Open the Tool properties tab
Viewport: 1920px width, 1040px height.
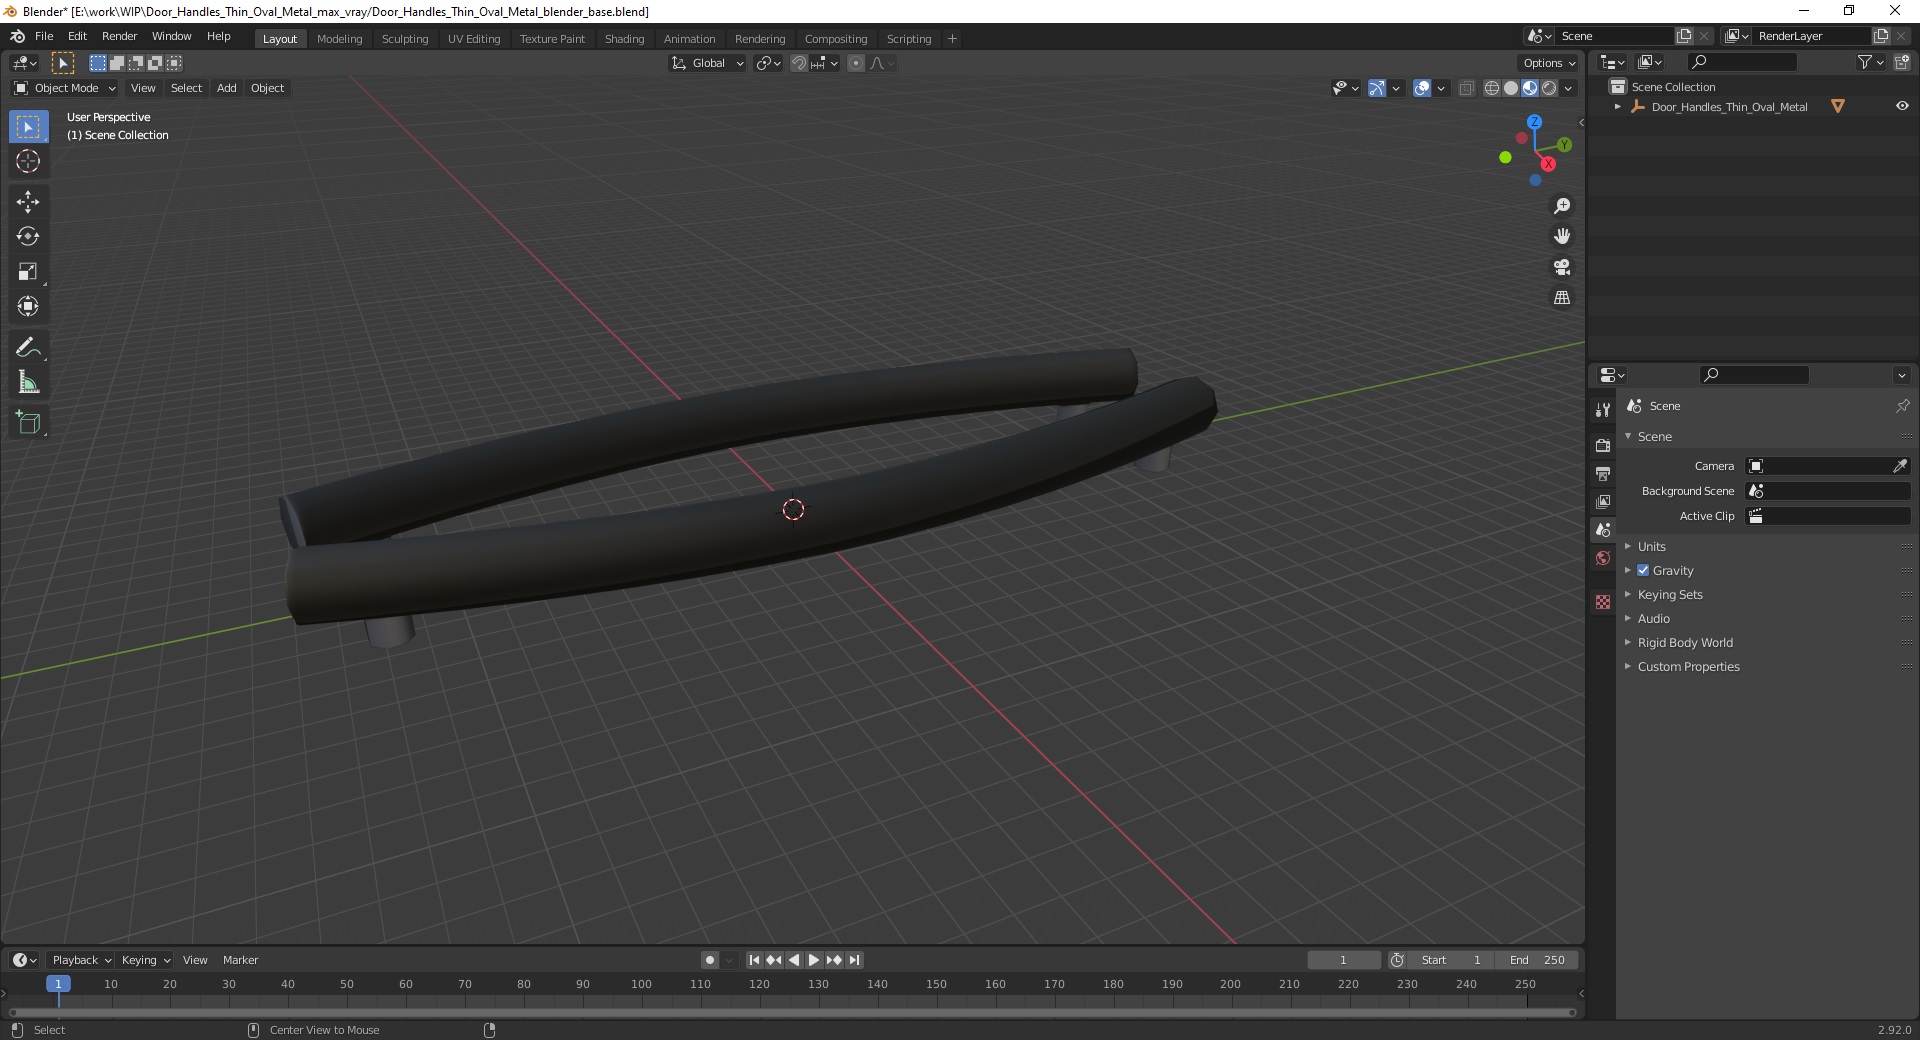(1603, 410)
